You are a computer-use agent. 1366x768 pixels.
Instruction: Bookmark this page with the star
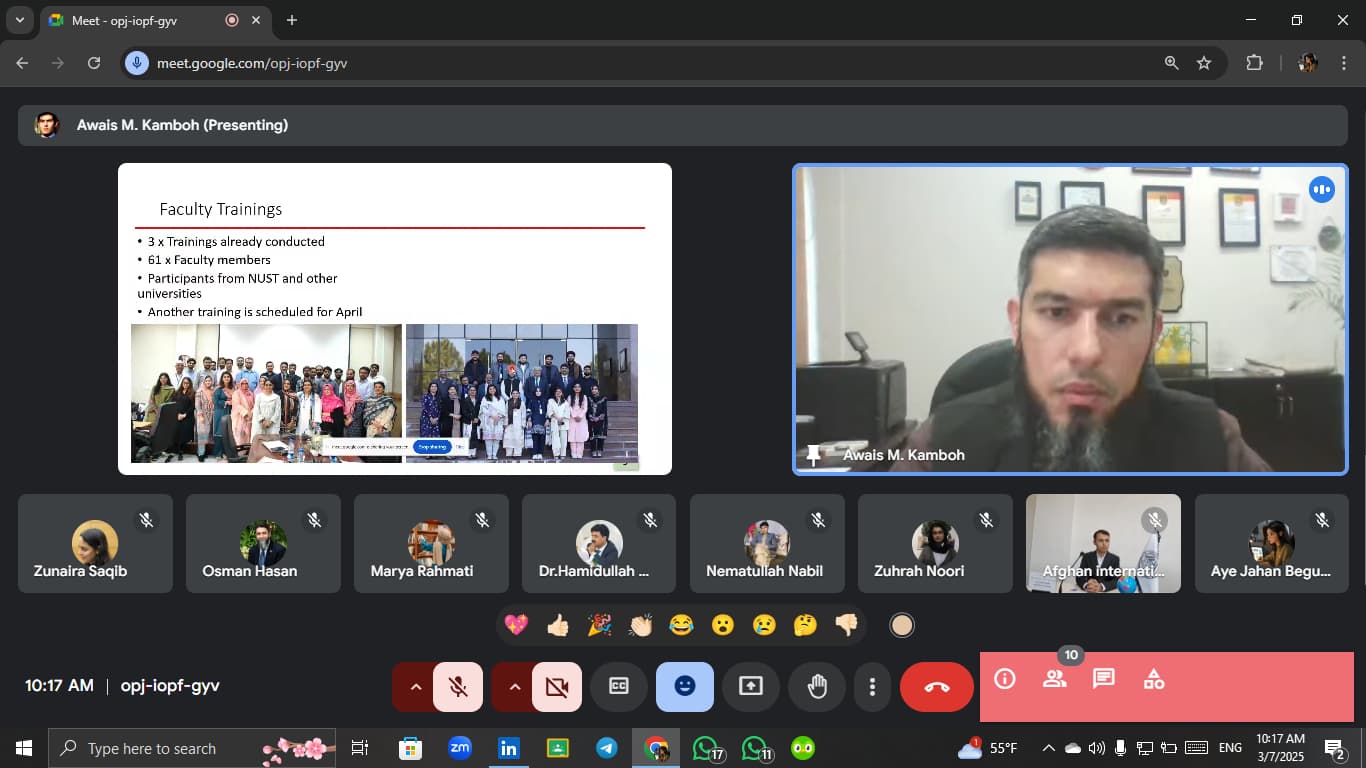click(x=1204, y=63)
